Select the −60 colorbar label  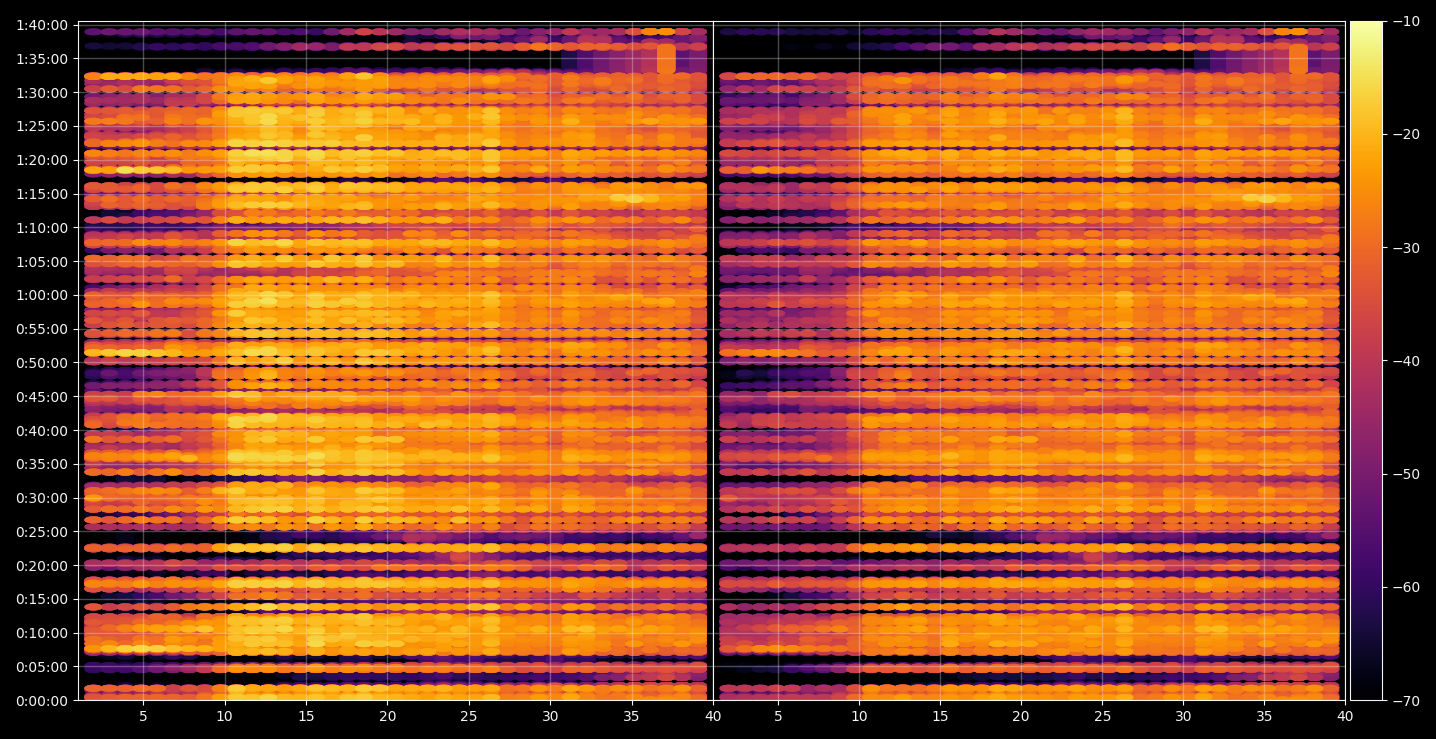1405,586
